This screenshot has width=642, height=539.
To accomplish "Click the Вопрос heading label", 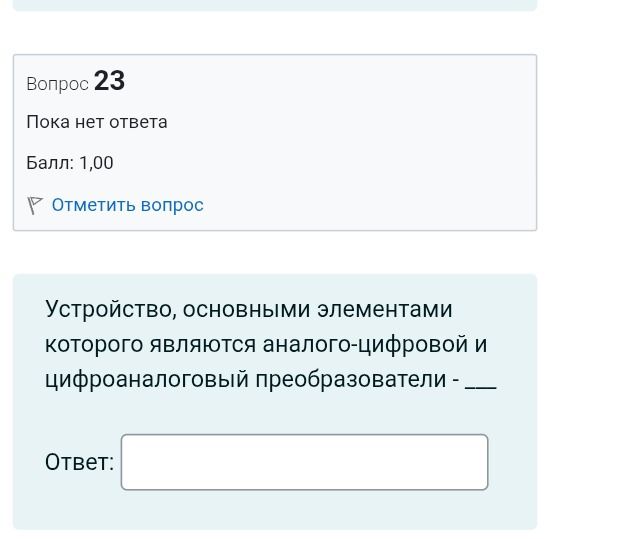I will 57,84.
